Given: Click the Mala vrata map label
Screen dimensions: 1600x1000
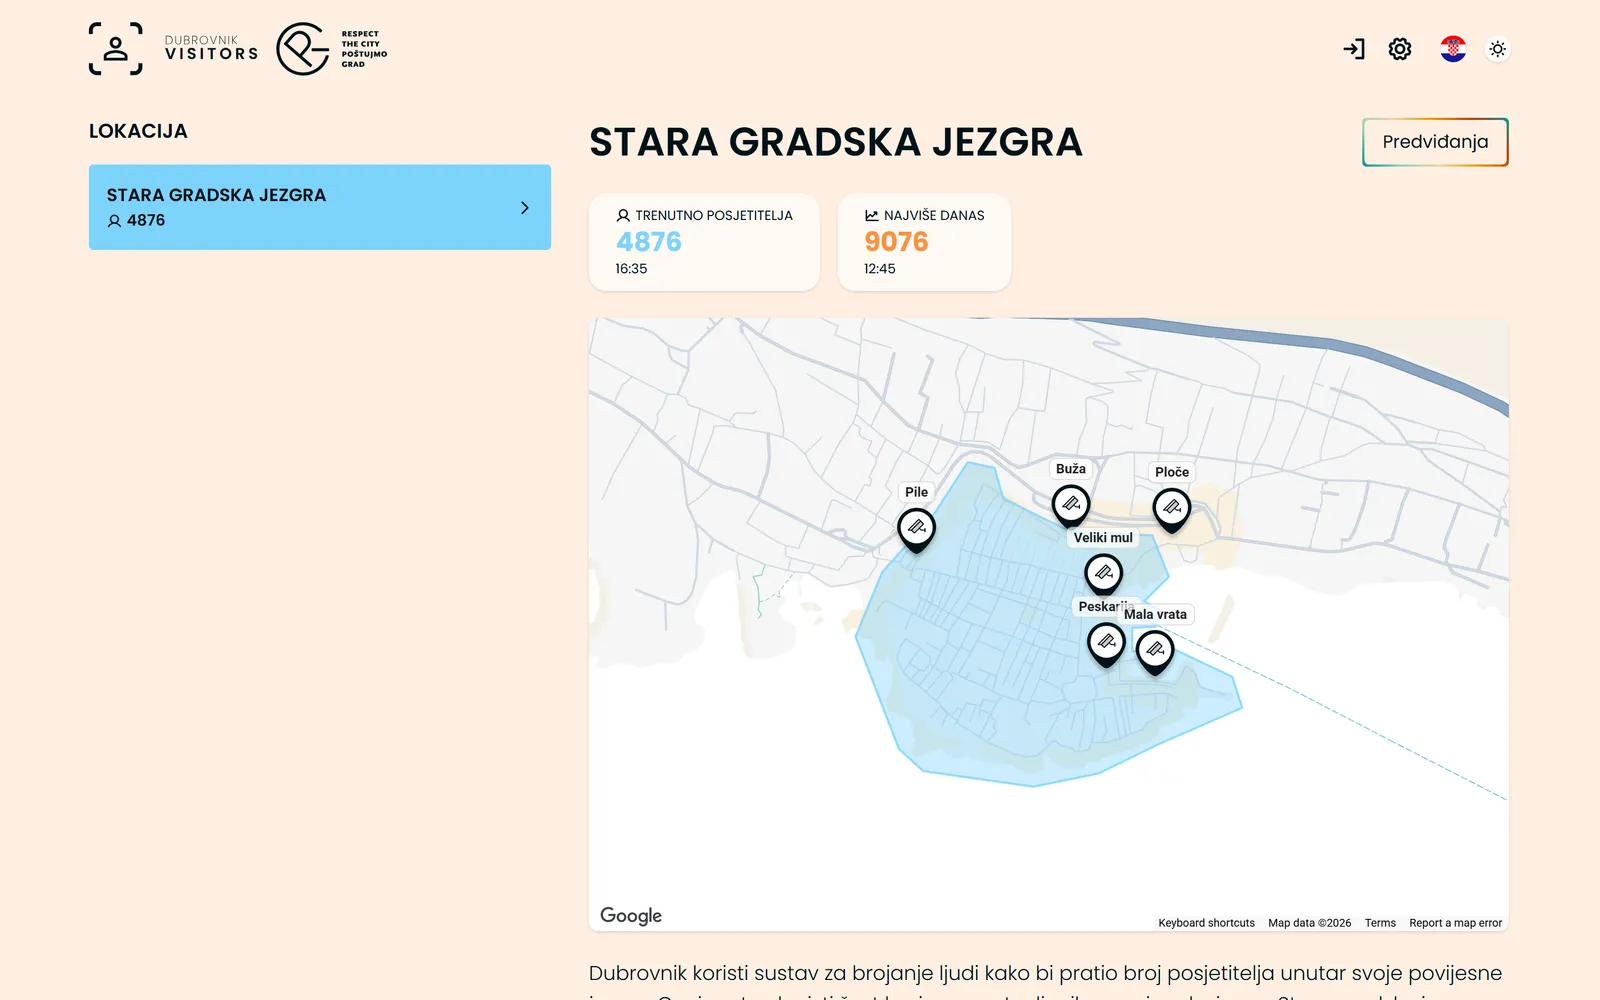Looking at the screenshot, I should (1155, 615).
